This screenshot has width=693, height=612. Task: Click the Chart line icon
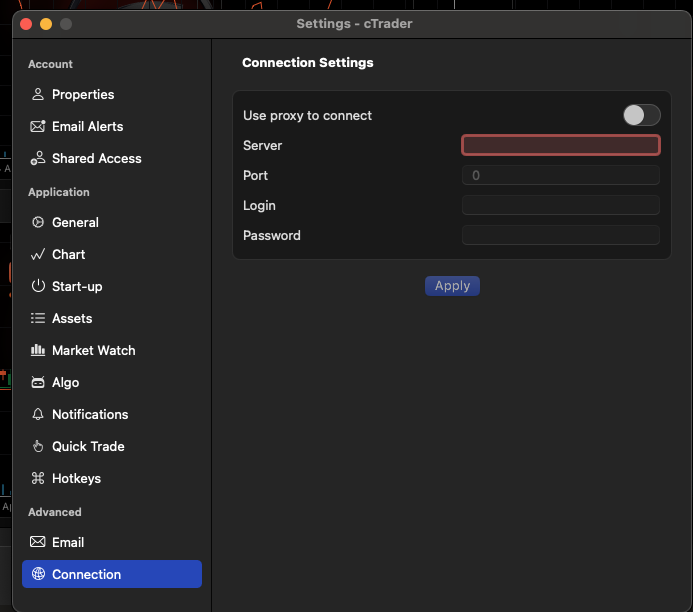pyautogui.click(x=38, y=255)
